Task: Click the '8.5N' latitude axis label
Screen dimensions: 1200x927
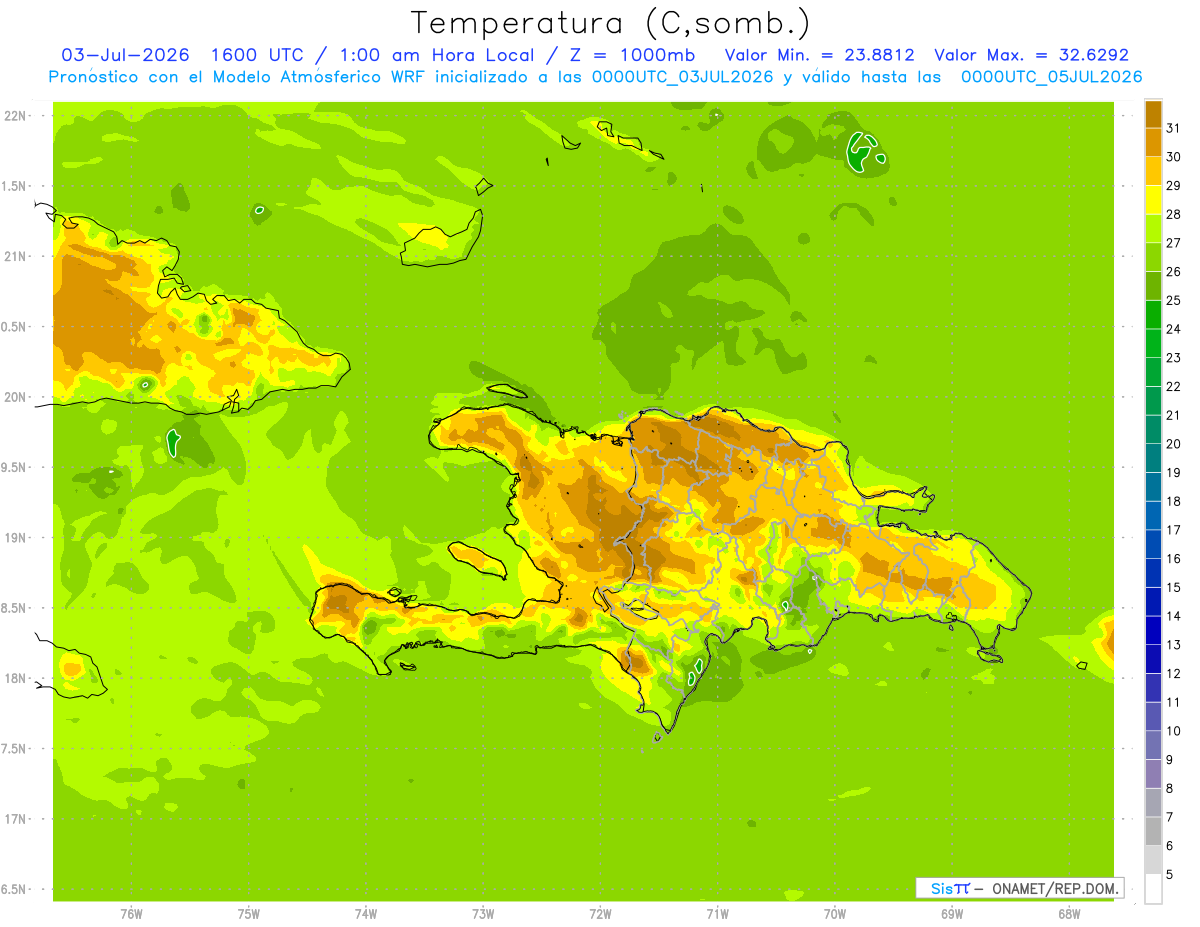Action: pyautogui.click(x=14, y=608)
